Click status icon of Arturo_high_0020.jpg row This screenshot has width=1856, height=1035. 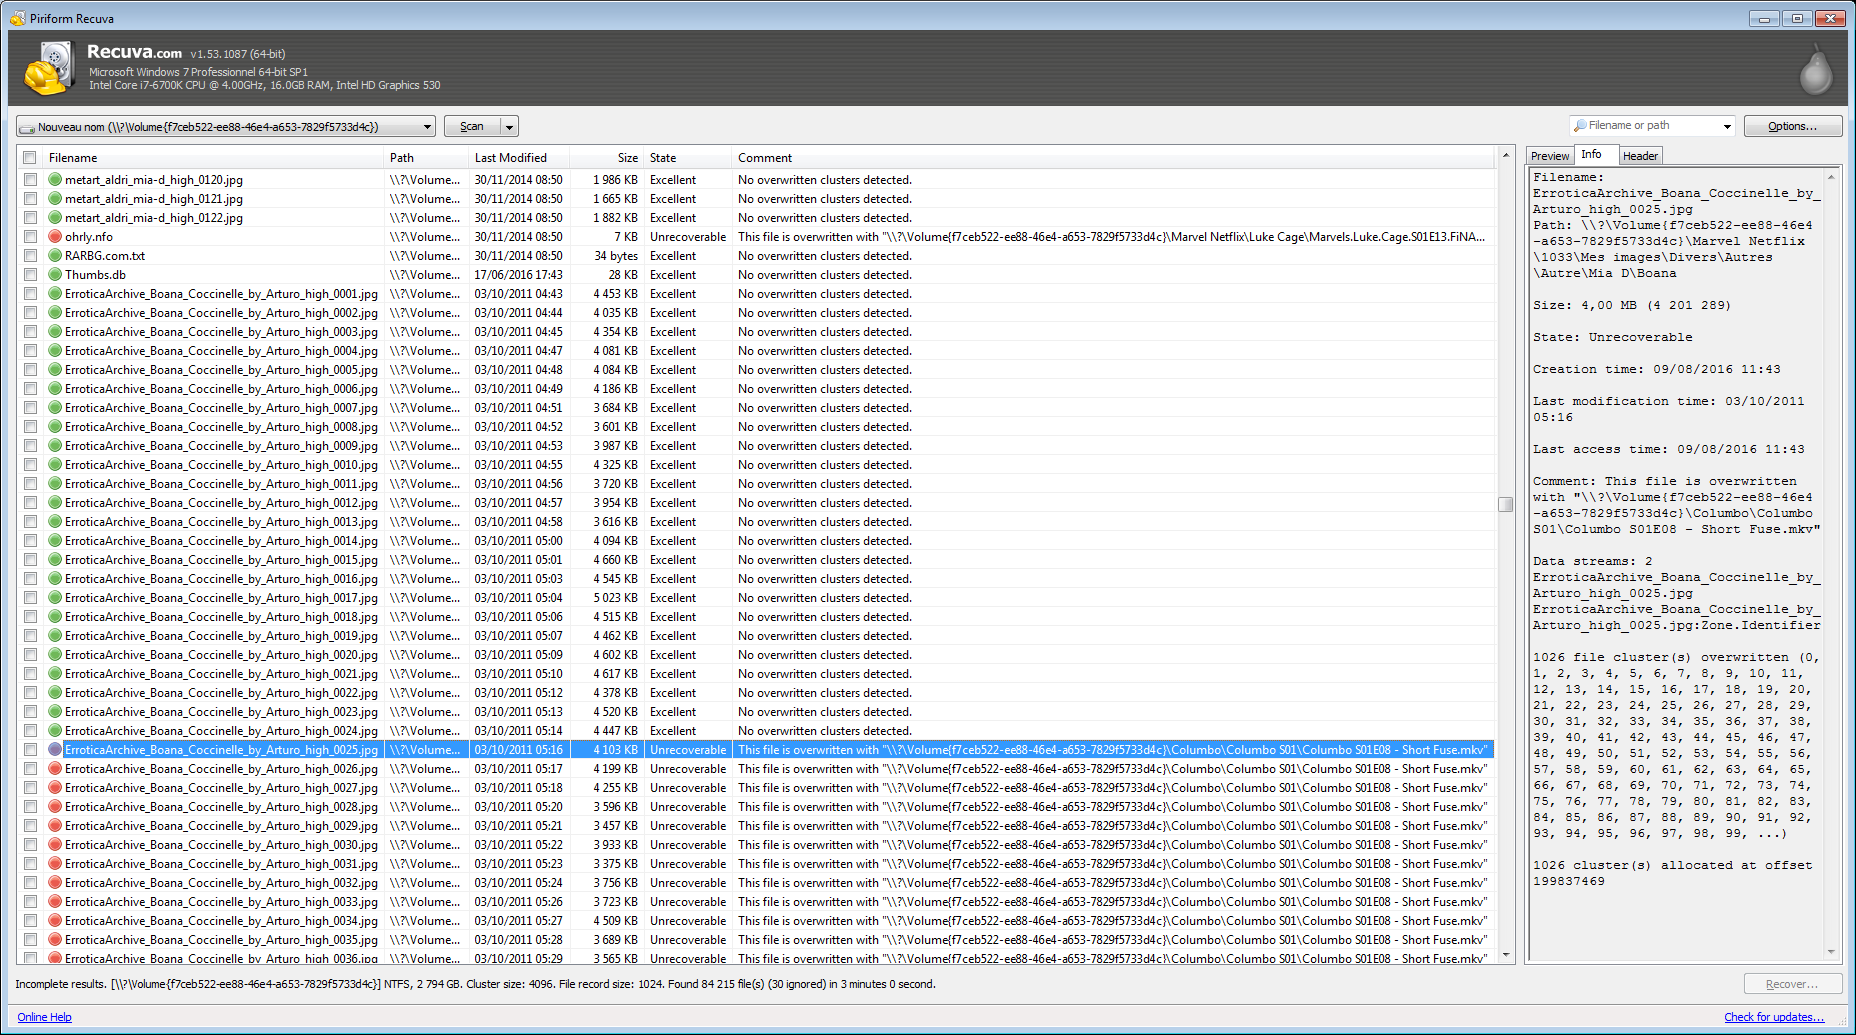pyautogui.click(x=55, y=655)
